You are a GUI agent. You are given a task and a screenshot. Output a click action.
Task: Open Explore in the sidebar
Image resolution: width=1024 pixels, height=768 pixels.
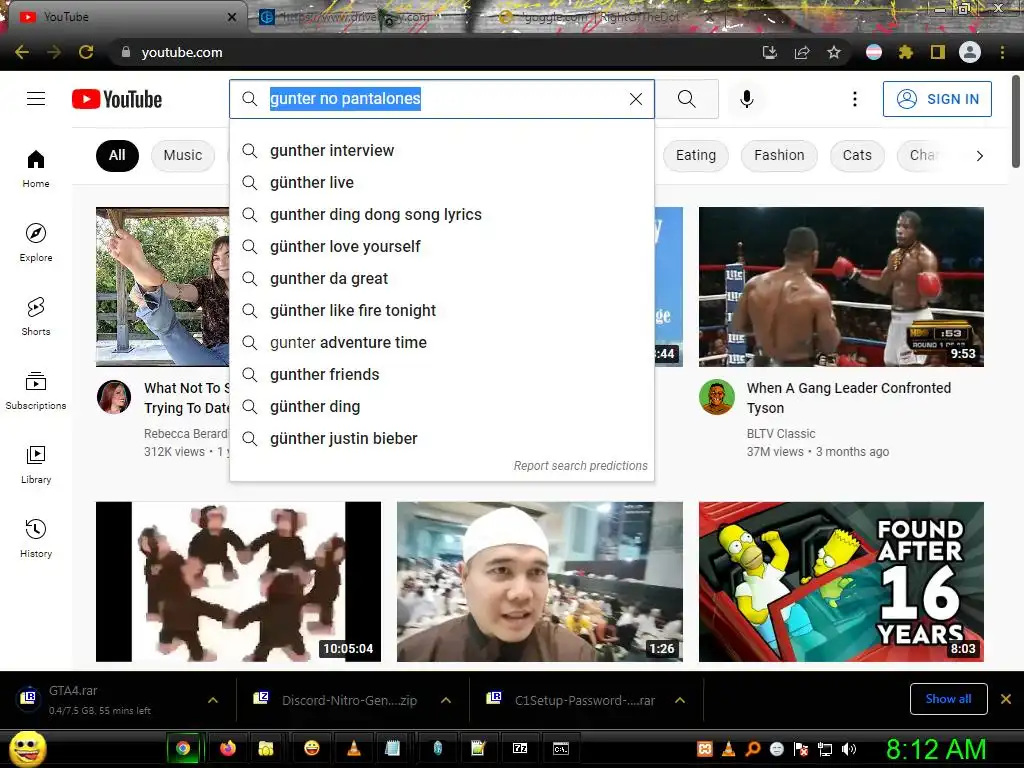point(36,243)
